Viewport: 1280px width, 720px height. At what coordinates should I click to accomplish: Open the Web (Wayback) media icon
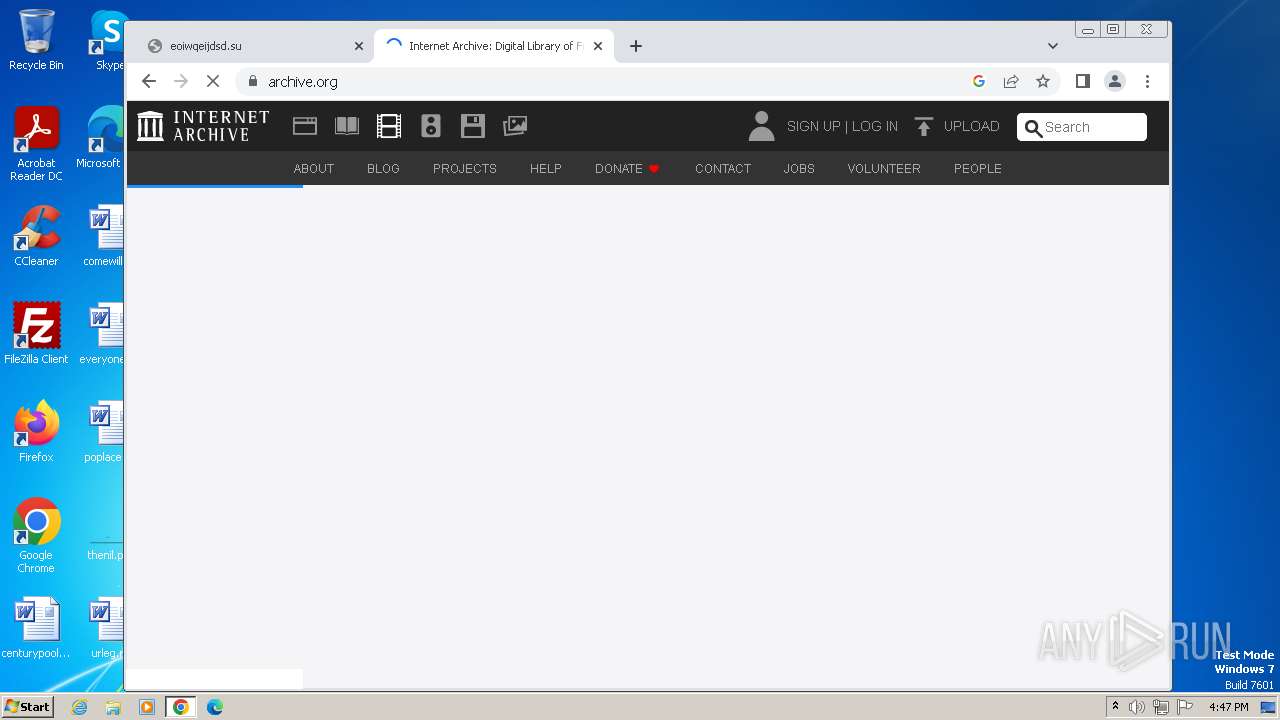[305, 126]
